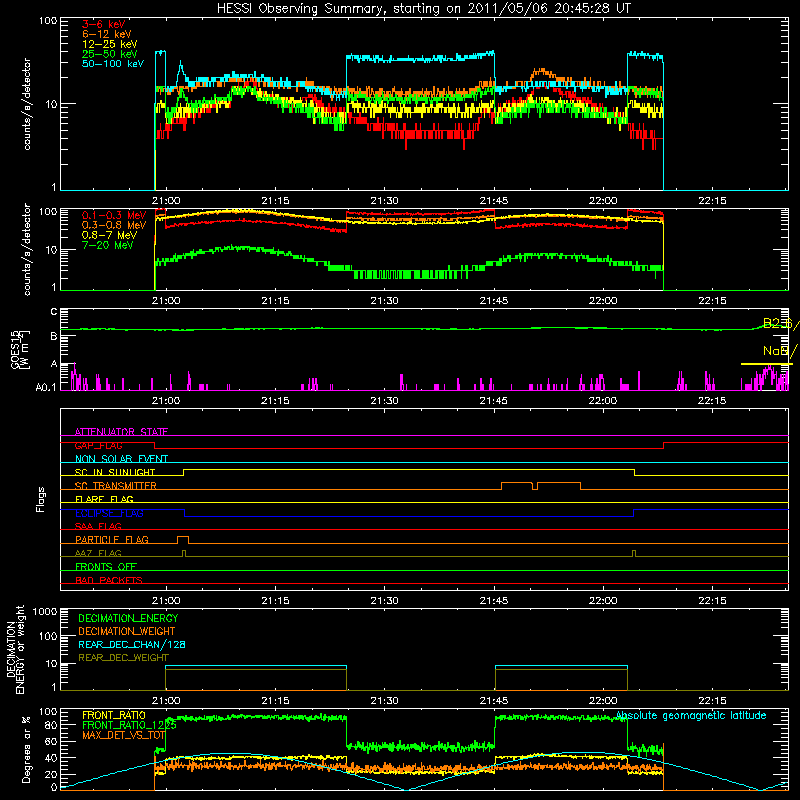Click the Degrees or % axis label
Screen dimensions: 800x800
point(26,749)
